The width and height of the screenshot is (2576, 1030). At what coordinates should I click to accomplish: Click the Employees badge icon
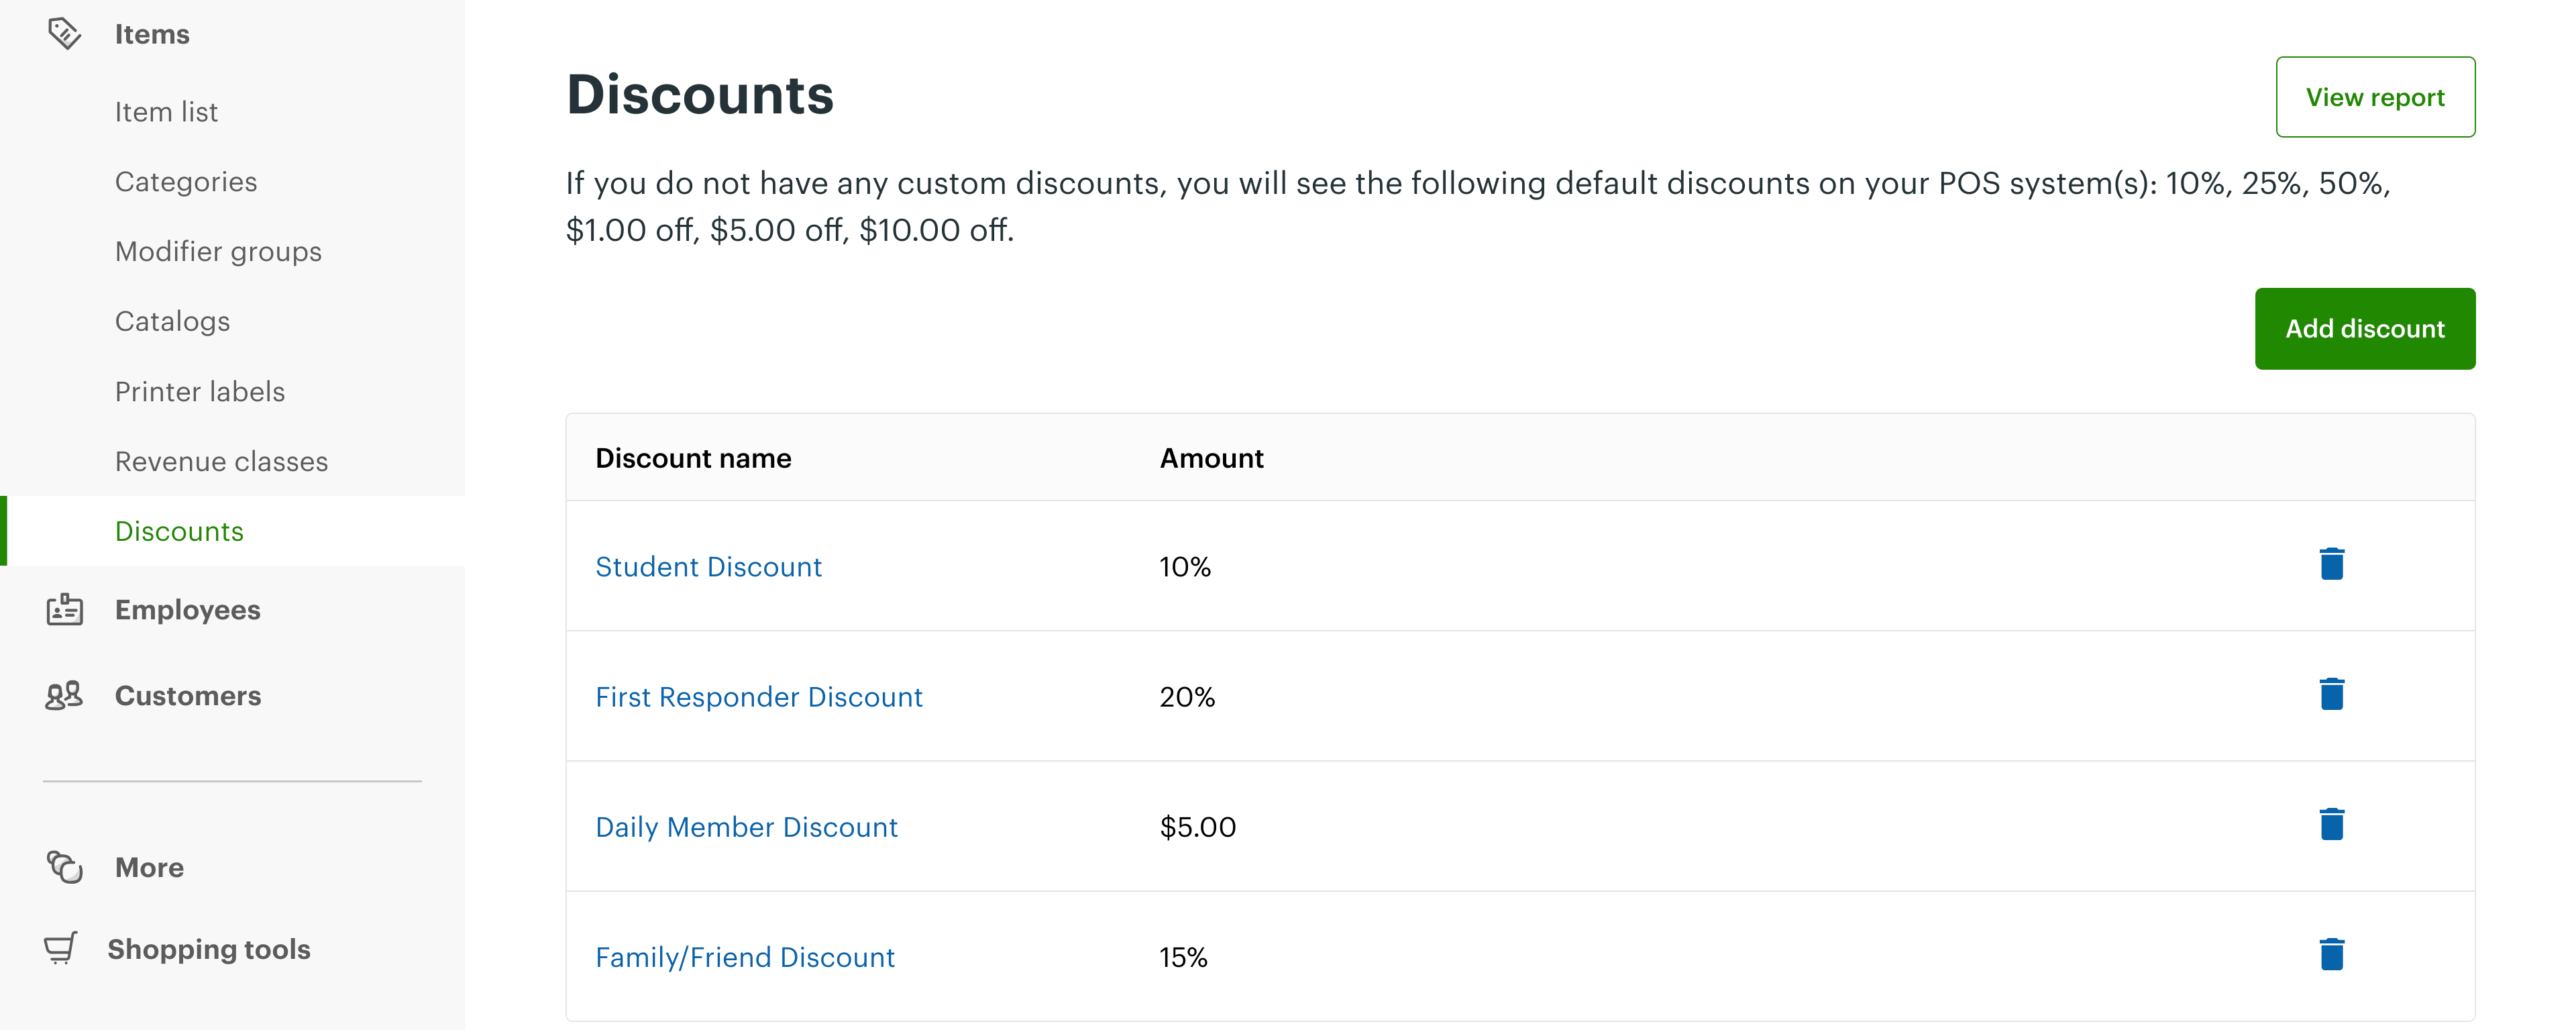[x=64, y=609]
